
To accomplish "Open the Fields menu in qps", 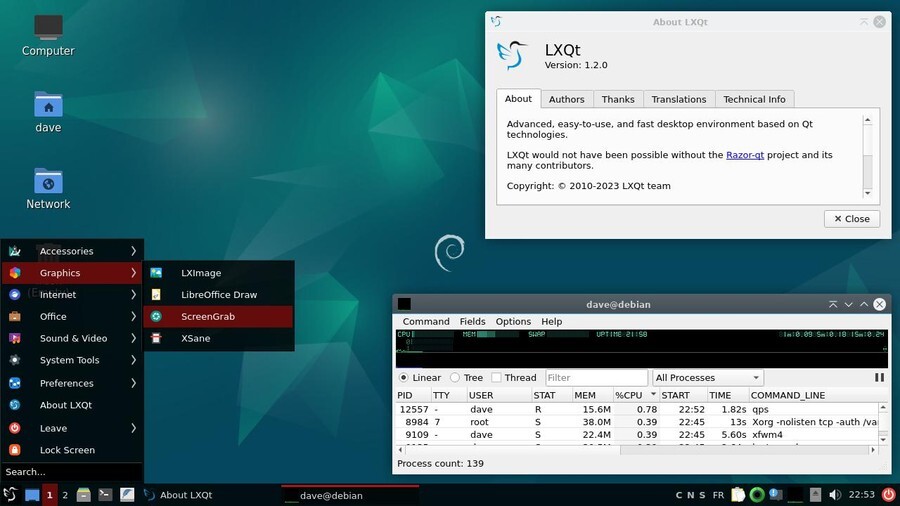I will (472, 321).
